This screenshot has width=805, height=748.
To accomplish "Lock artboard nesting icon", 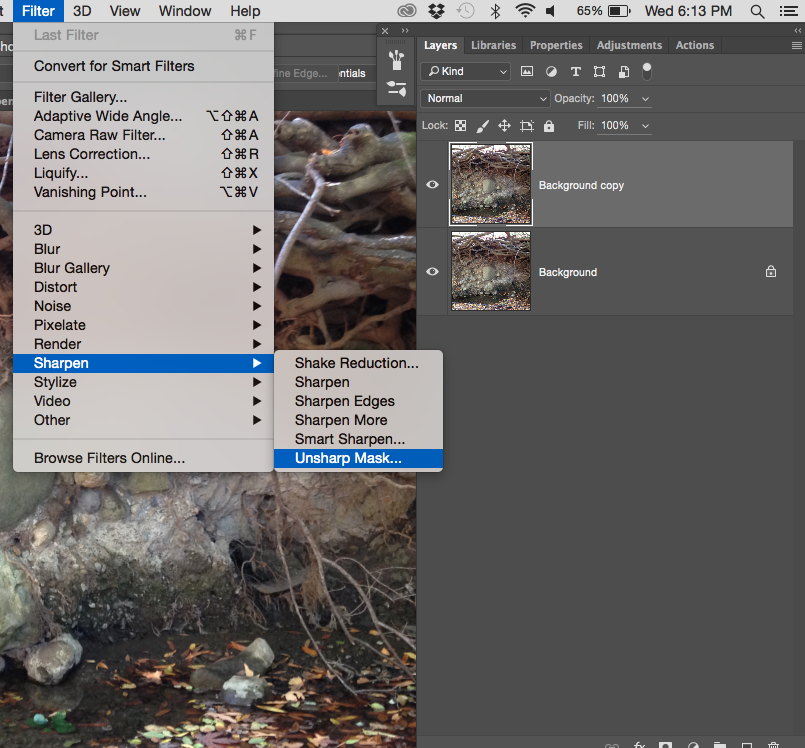I will pos(527,126).
